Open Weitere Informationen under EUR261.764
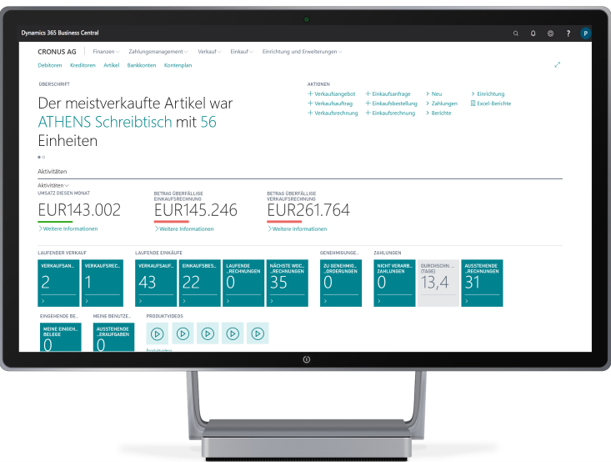611x462 pixels. coord(297,229)
